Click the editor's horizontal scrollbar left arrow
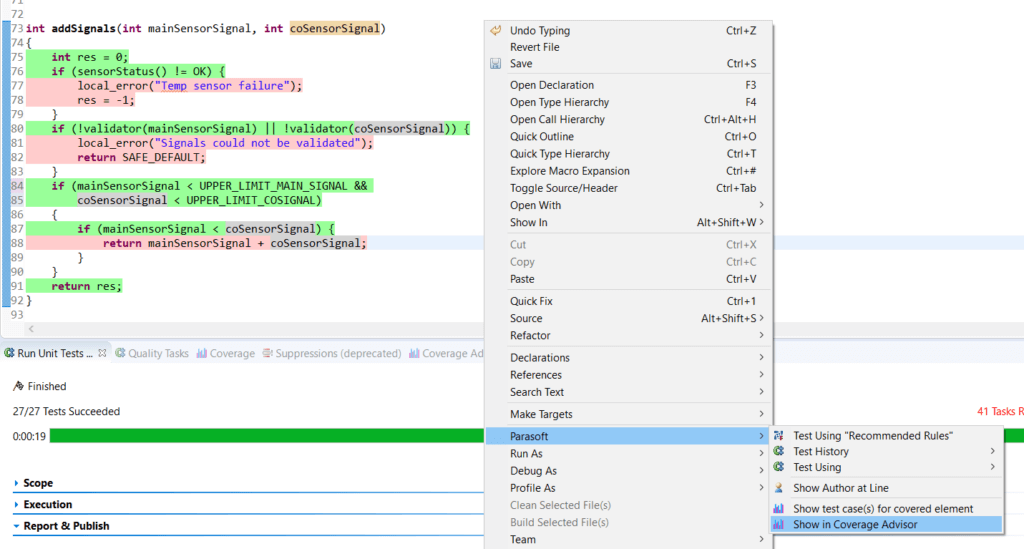The image size is (1024, 549). (x=31, y=329)
